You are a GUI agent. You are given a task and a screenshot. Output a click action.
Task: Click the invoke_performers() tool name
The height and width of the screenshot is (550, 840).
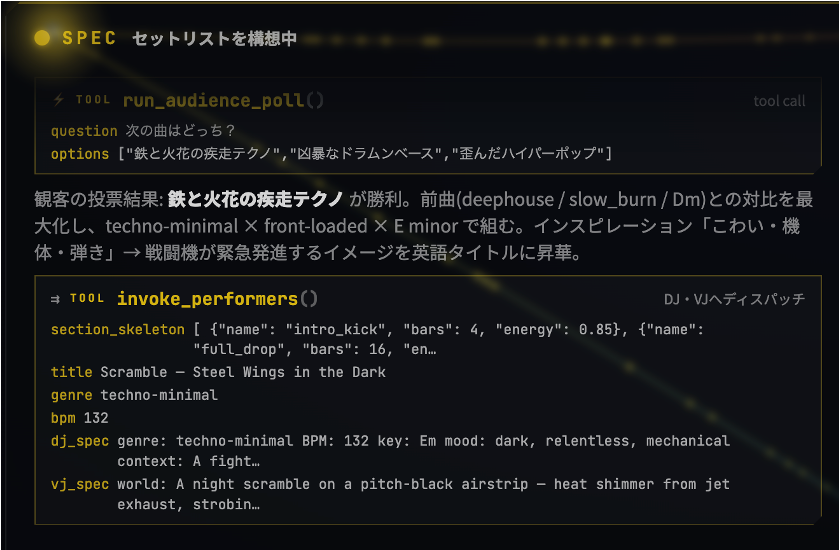click(218, 299)
